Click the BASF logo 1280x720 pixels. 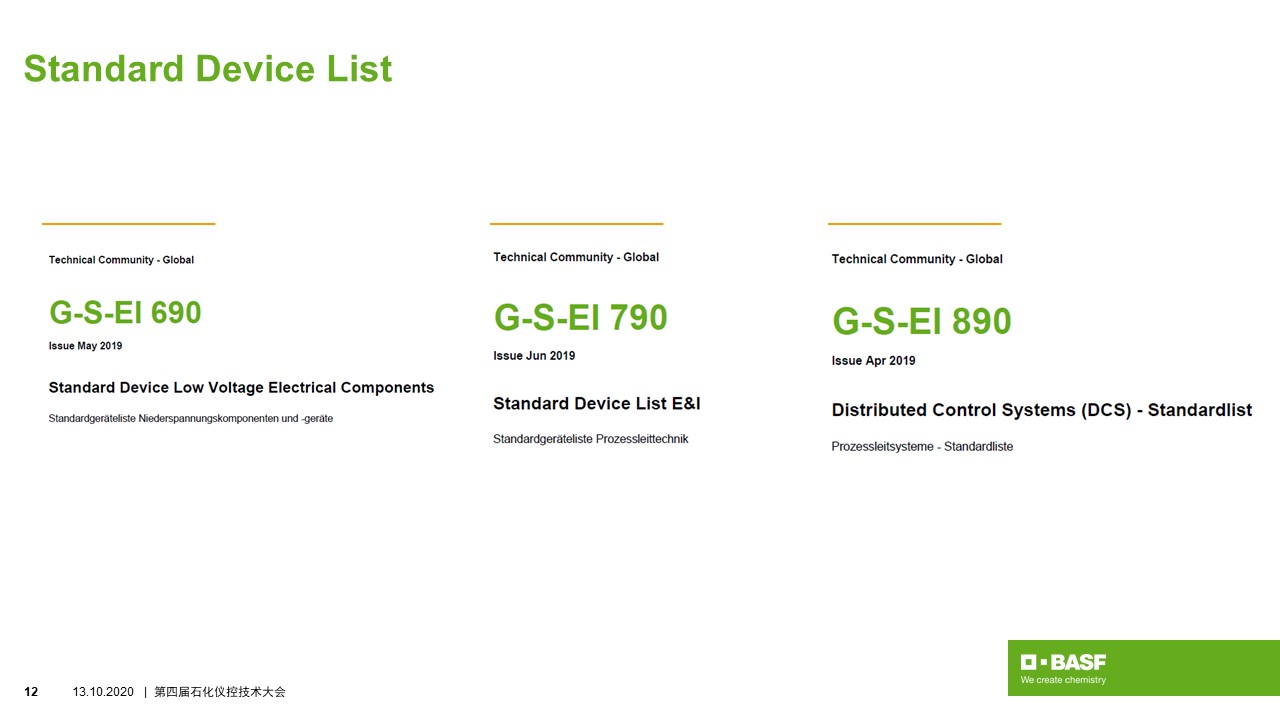(1063, 662)
